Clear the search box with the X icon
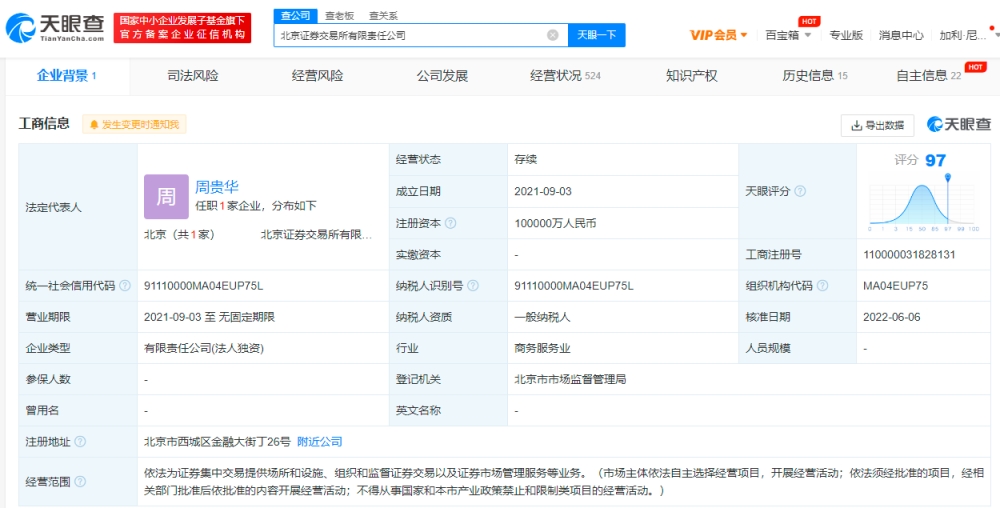1000x508 pixels. point(553,35)
